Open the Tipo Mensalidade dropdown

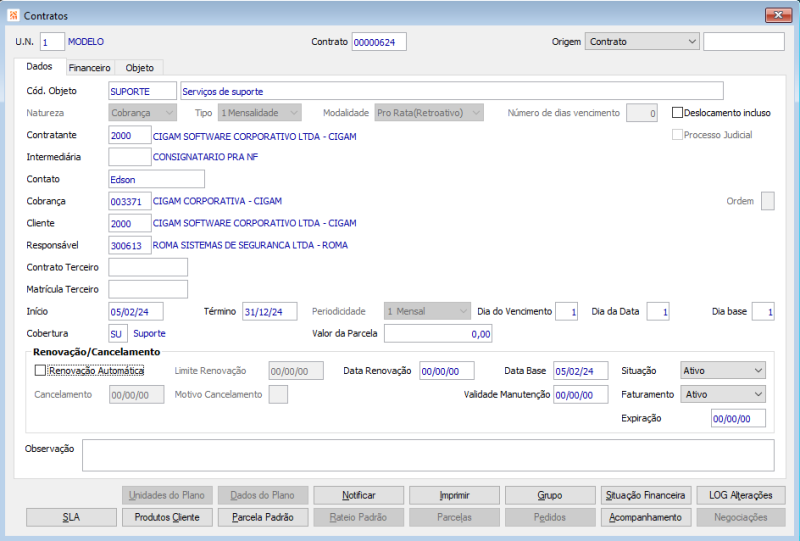pos(260,113)
